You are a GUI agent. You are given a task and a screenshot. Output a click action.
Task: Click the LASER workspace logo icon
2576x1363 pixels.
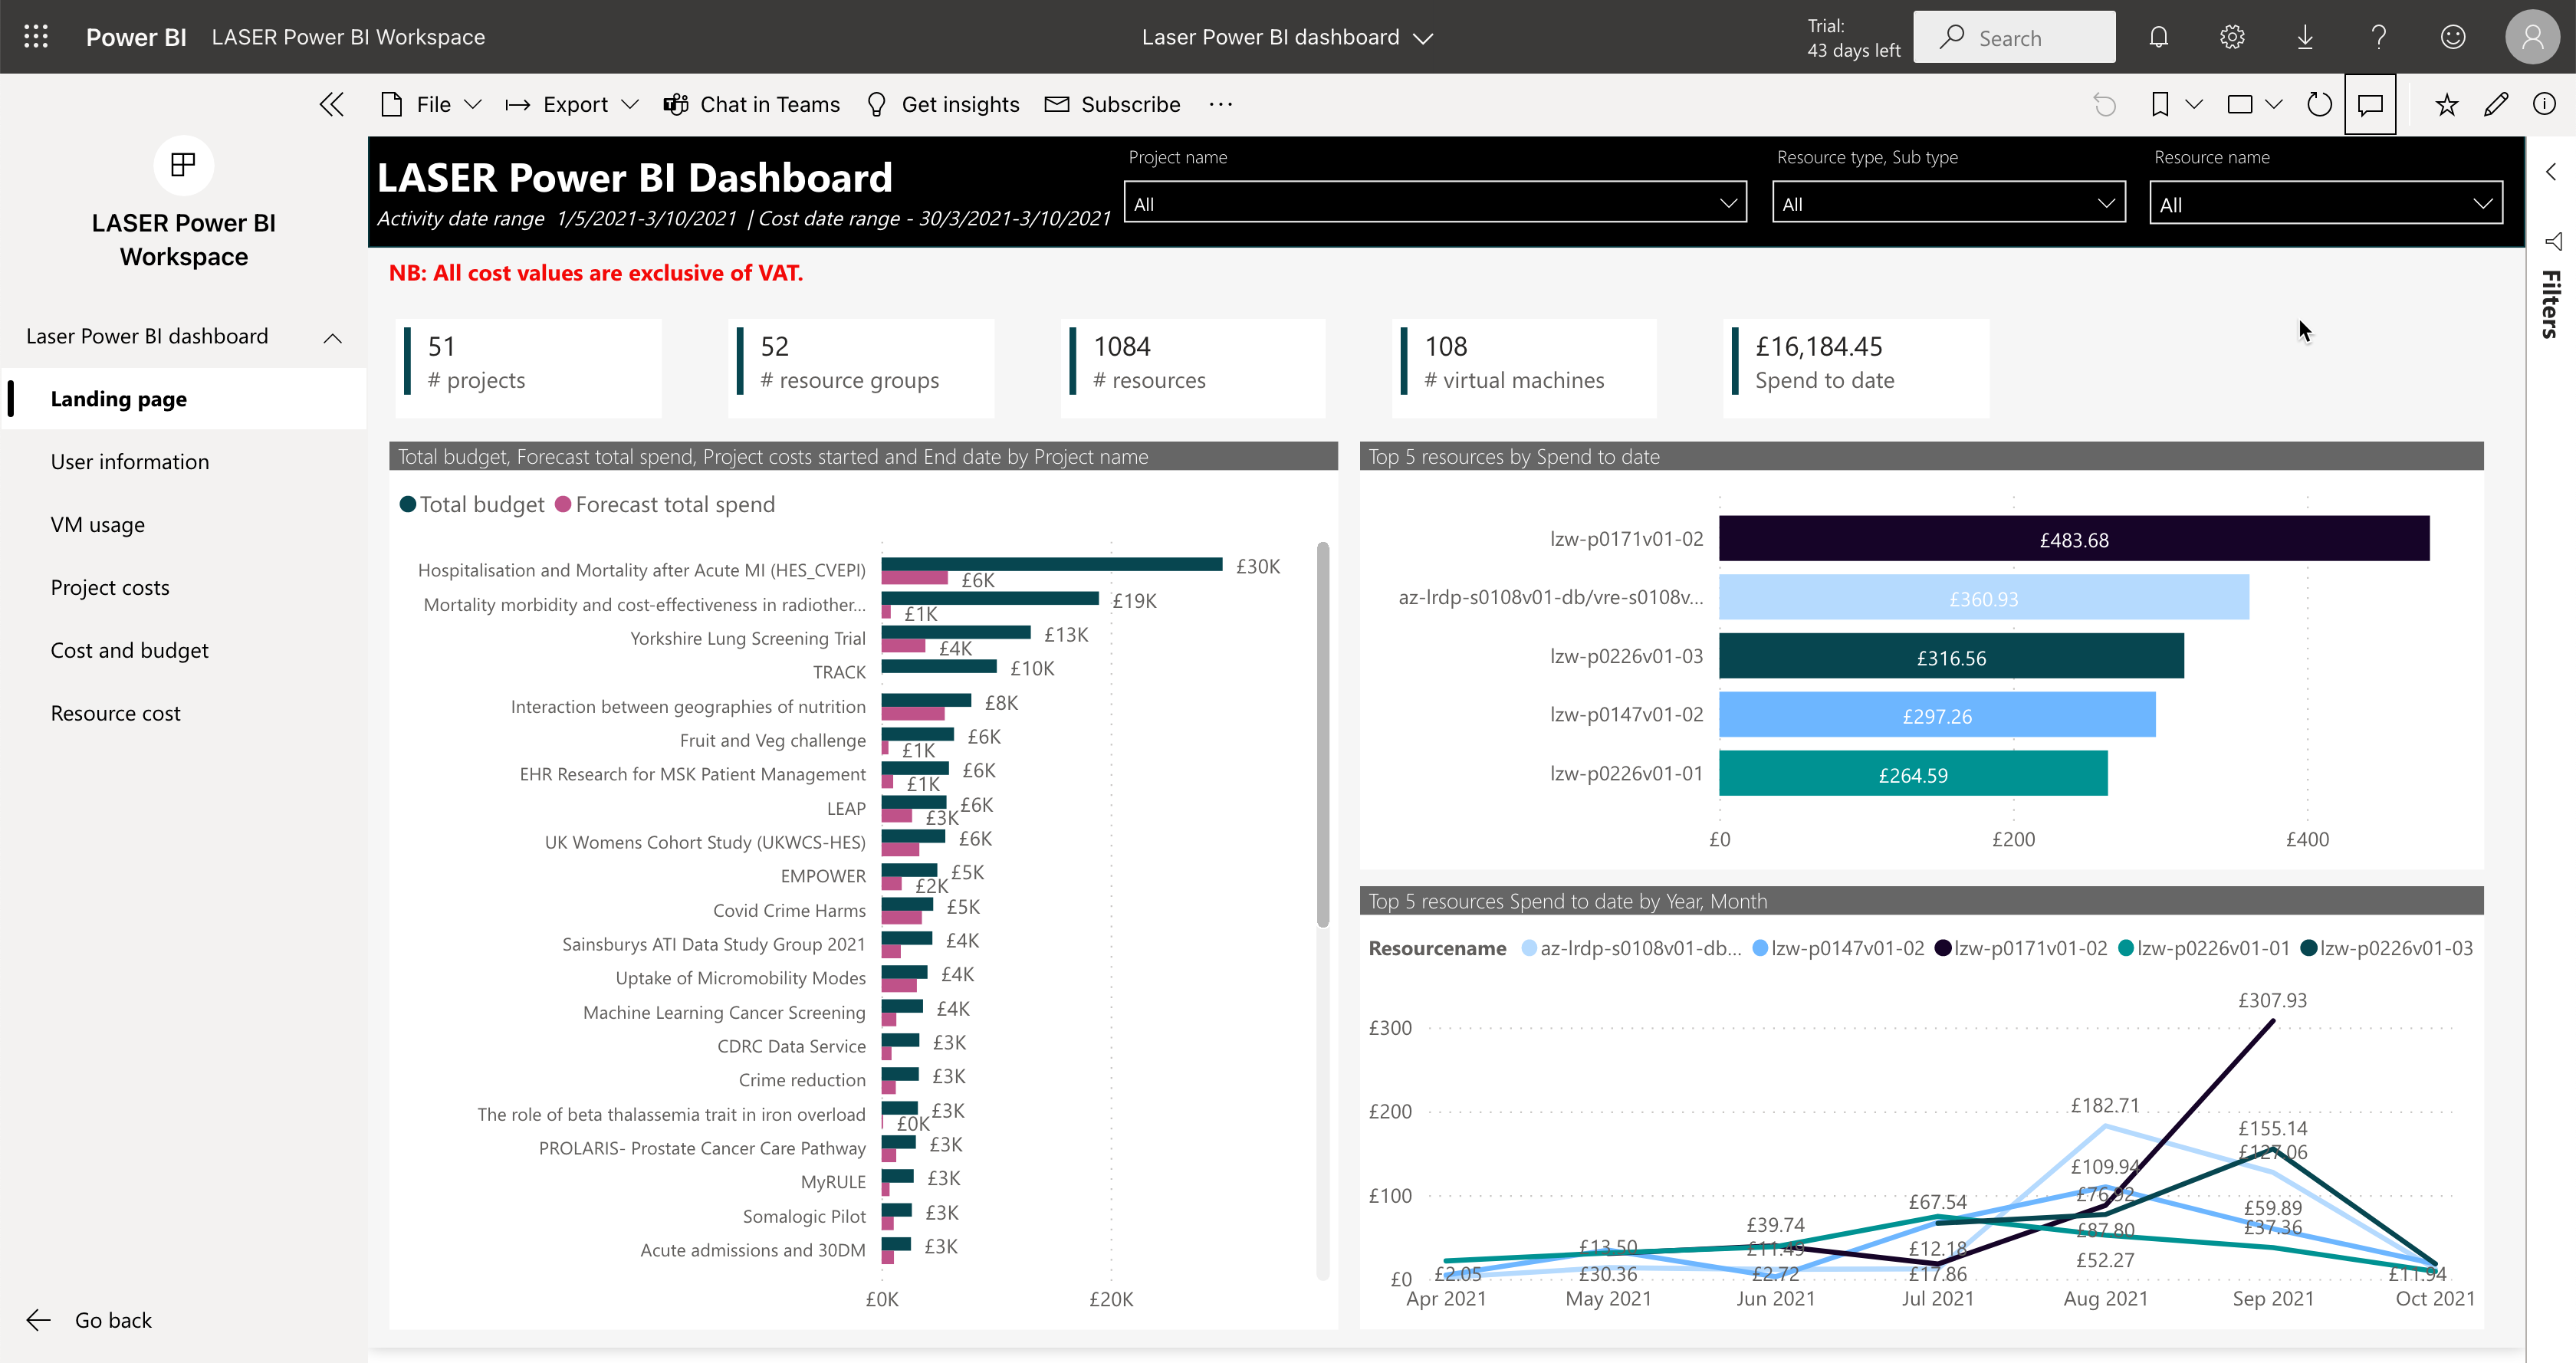coord(183,165)
